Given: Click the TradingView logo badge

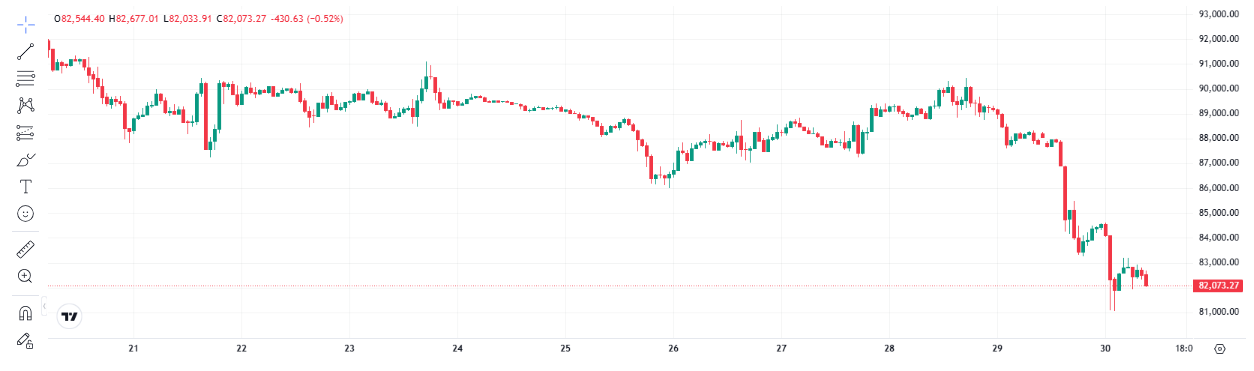Looking at the screenshot, I should [x=70, y=317].
